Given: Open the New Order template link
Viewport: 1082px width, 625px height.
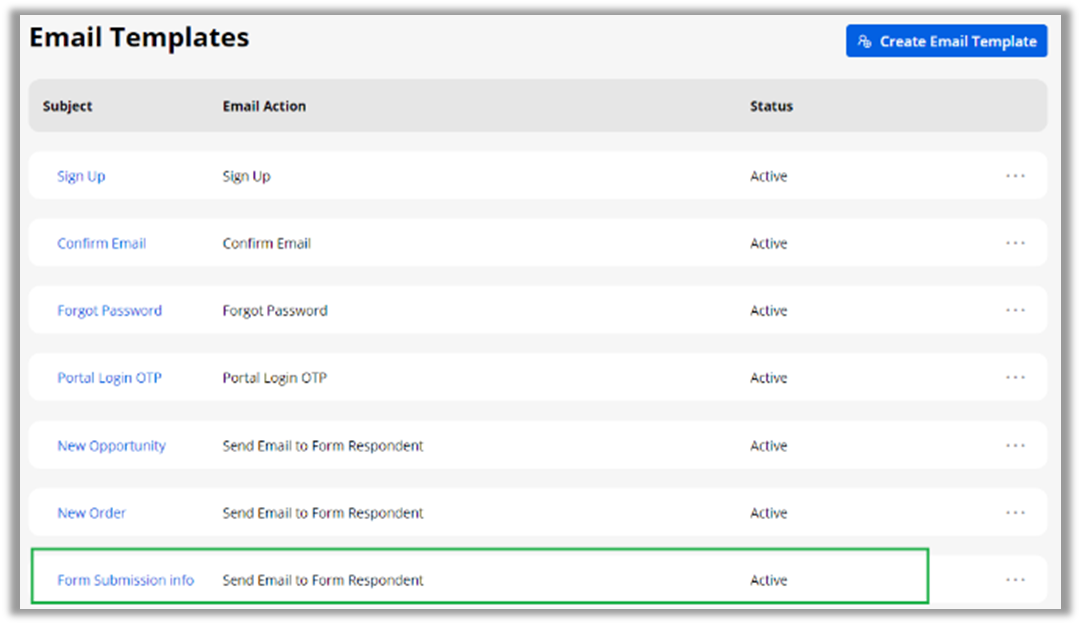Looking at the screenshot, I should (91, 513).
